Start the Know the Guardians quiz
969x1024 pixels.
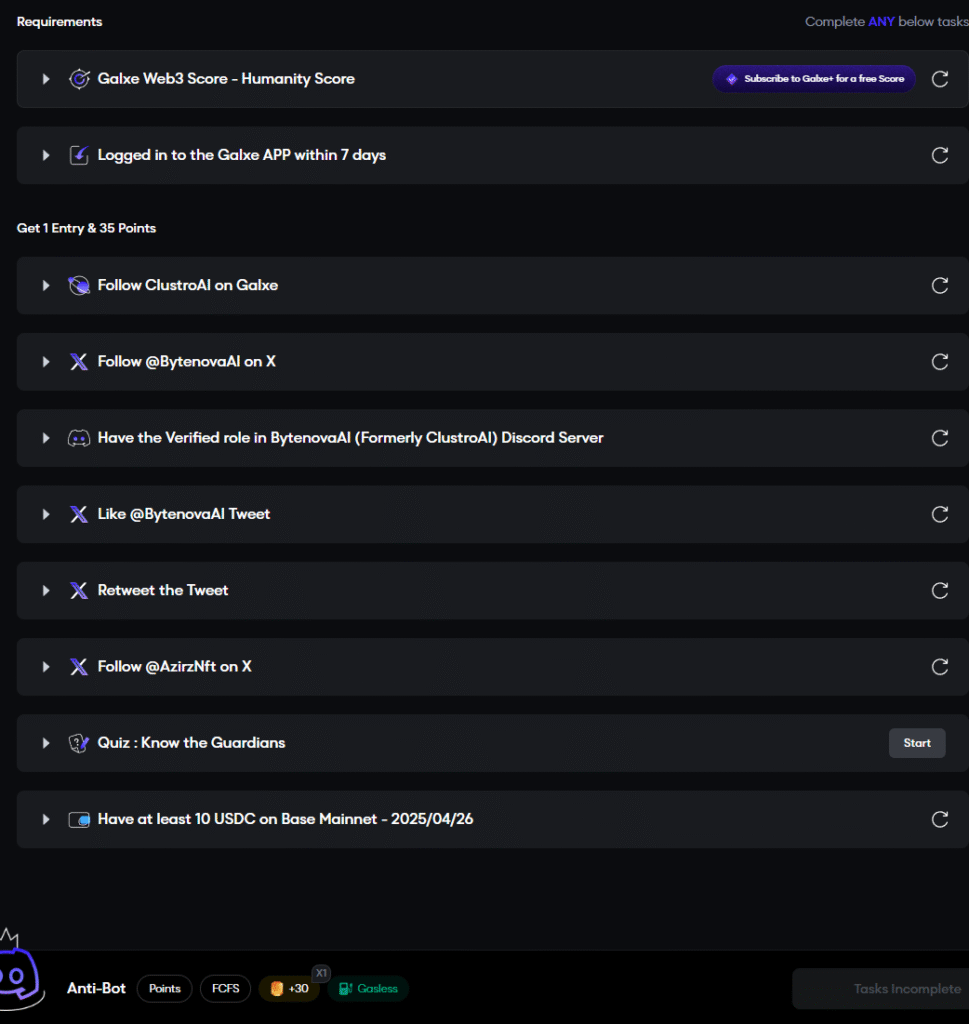(x=917, y=743)
